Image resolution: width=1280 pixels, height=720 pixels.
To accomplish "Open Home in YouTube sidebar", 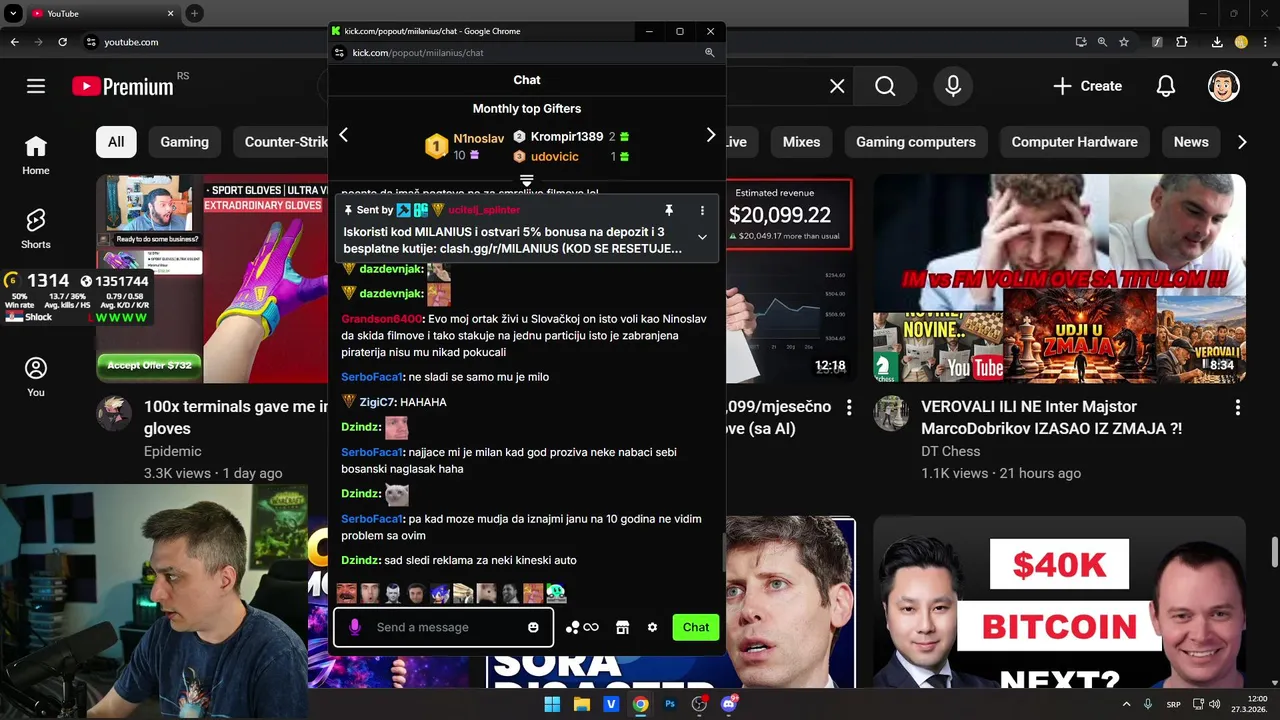I will point(36,155).
